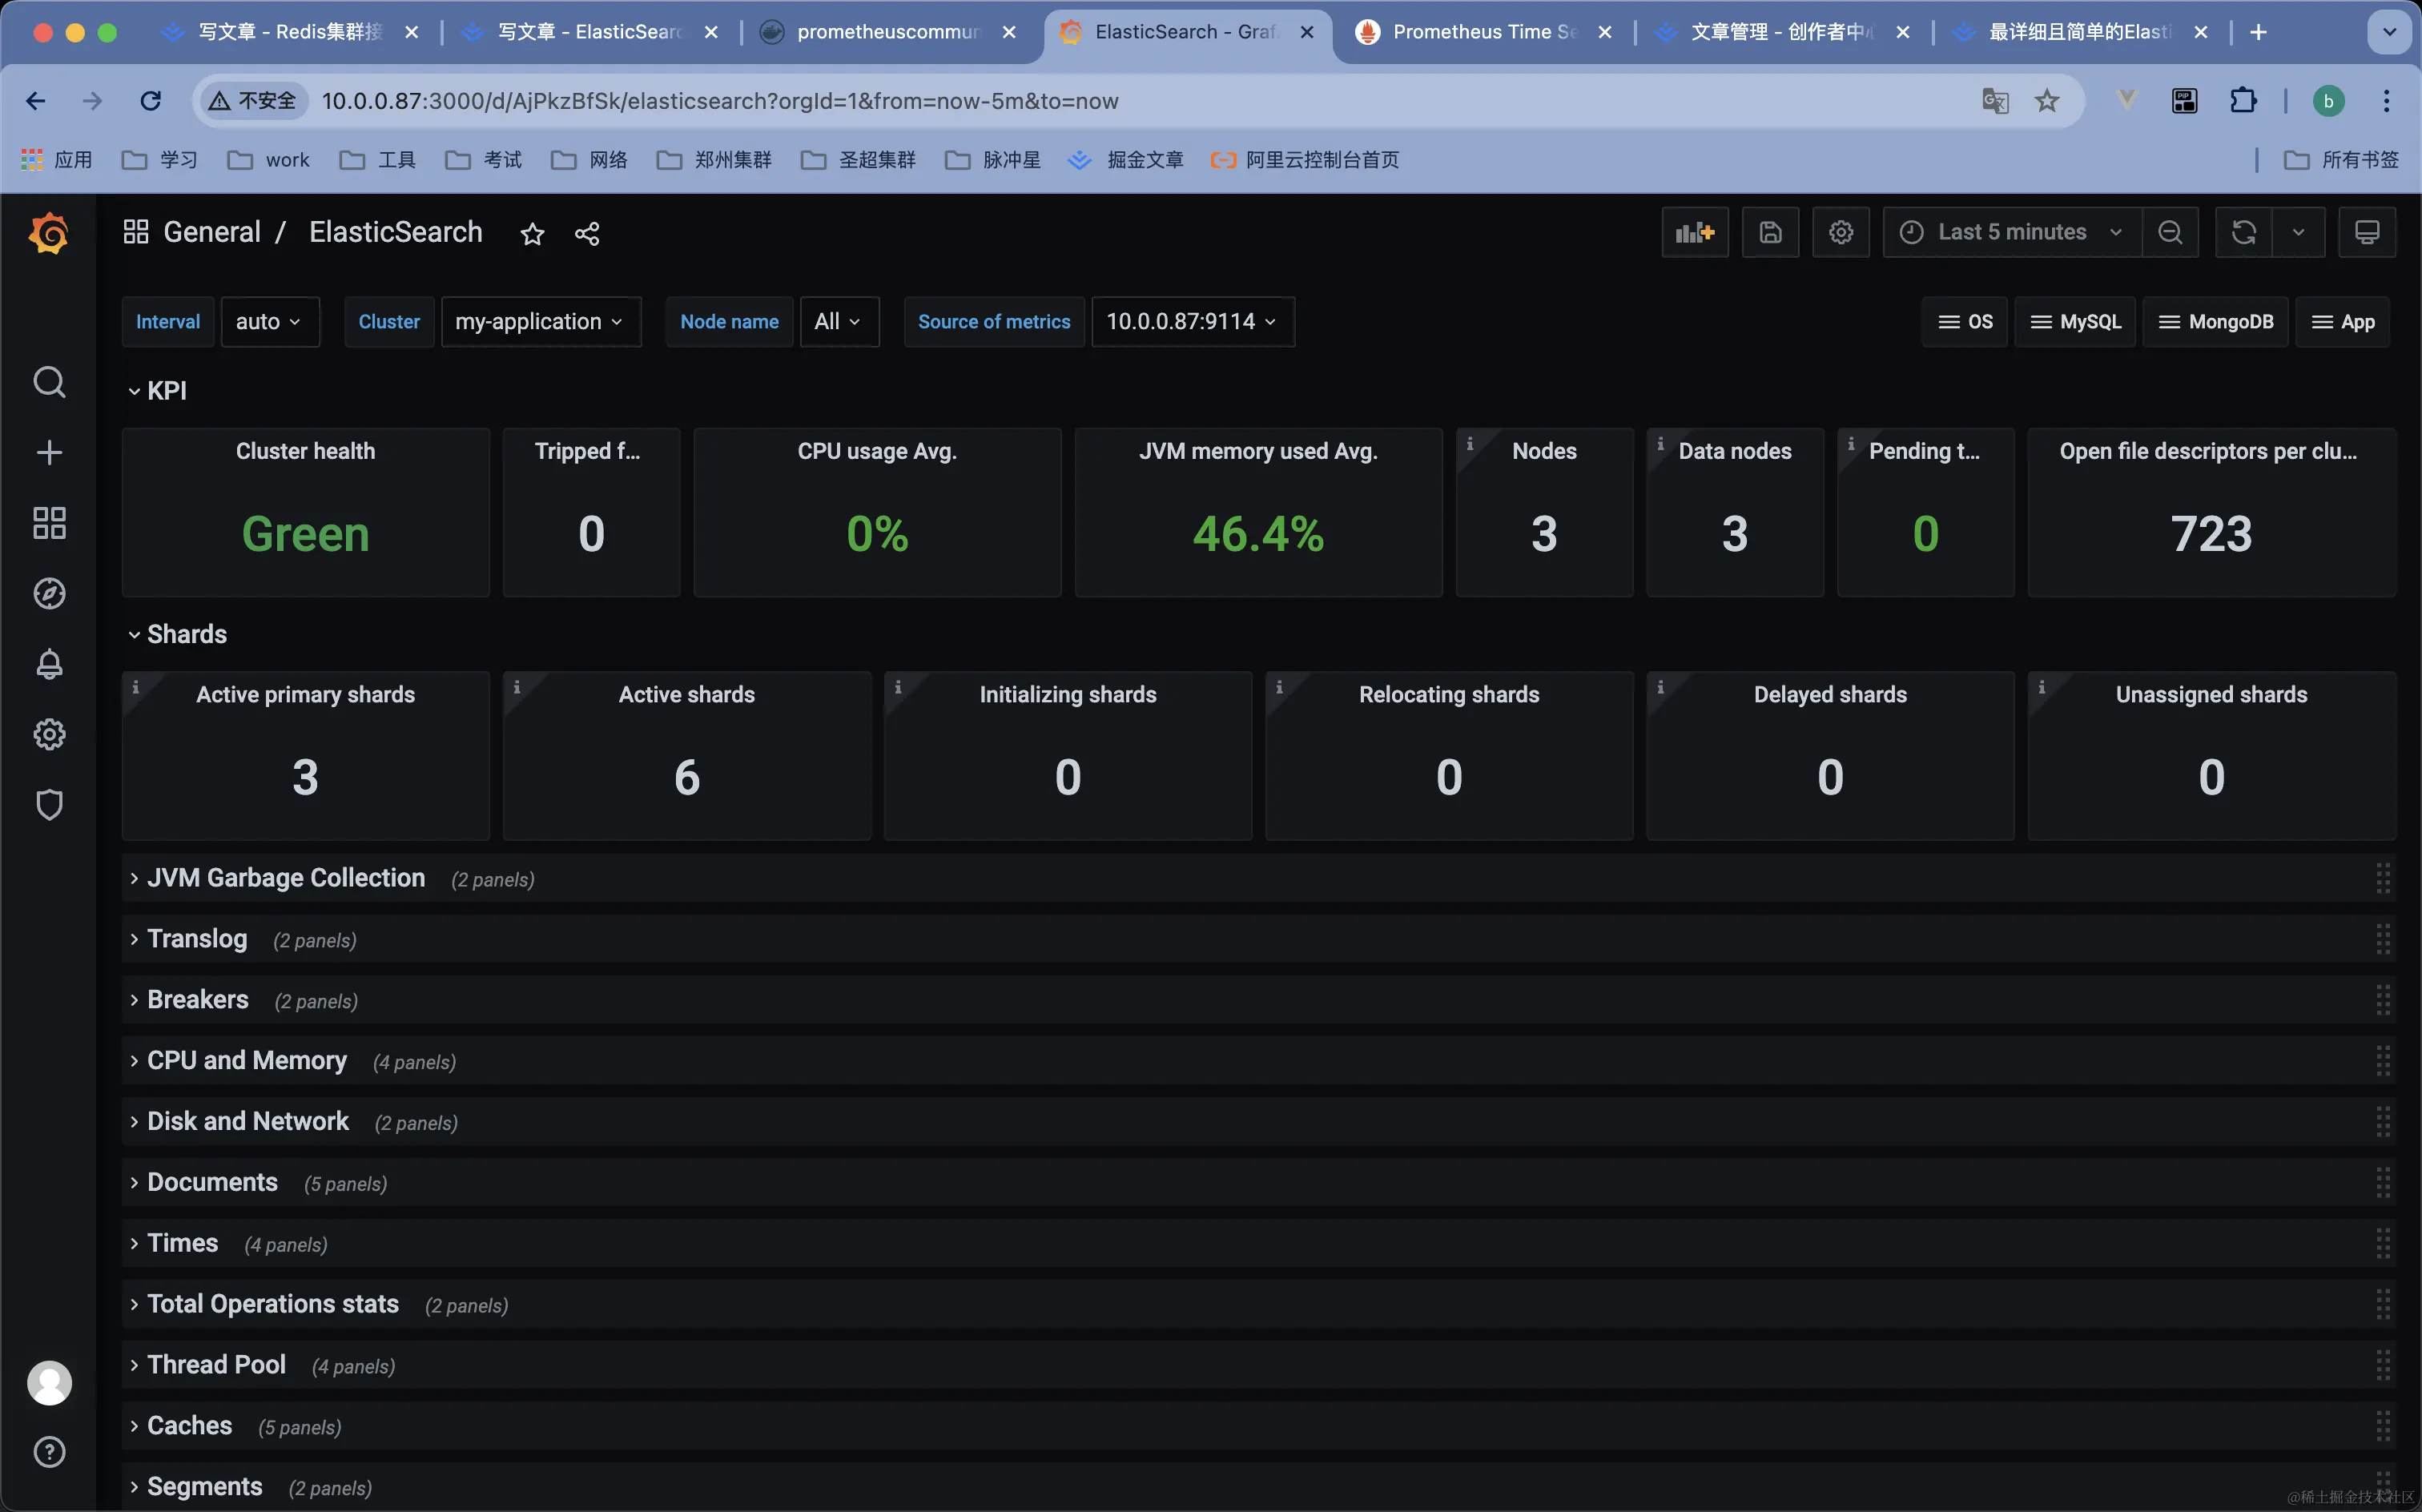This screenshot has height=1512, width=2422.
Task: Show info for Active primary shards panel
Action: click(x=136, y=686)
